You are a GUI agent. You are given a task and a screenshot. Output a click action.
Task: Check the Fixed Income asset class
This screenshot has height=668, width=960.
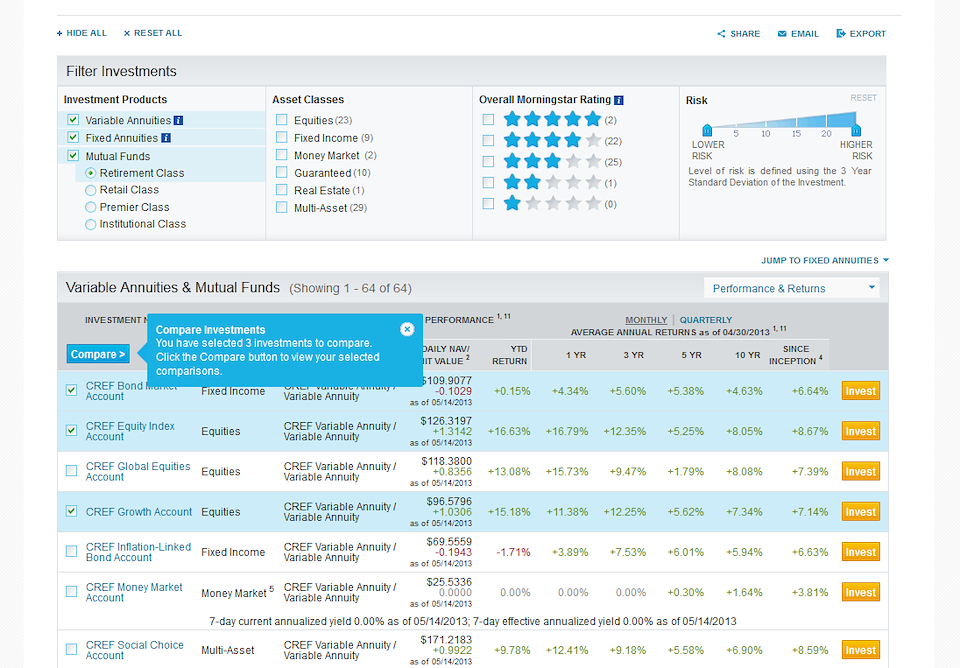click(x=282, y=137)
